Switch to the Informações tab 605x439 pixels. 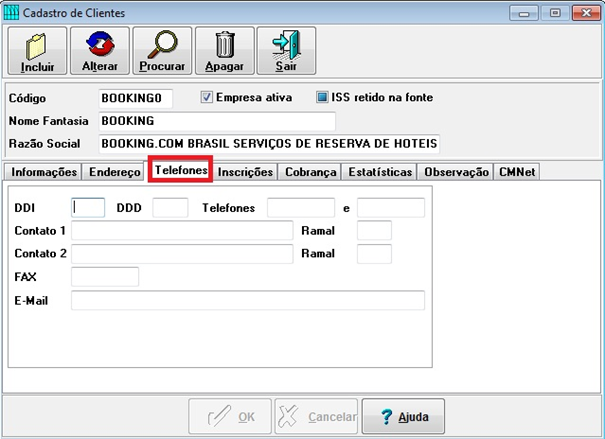(43, 172)
